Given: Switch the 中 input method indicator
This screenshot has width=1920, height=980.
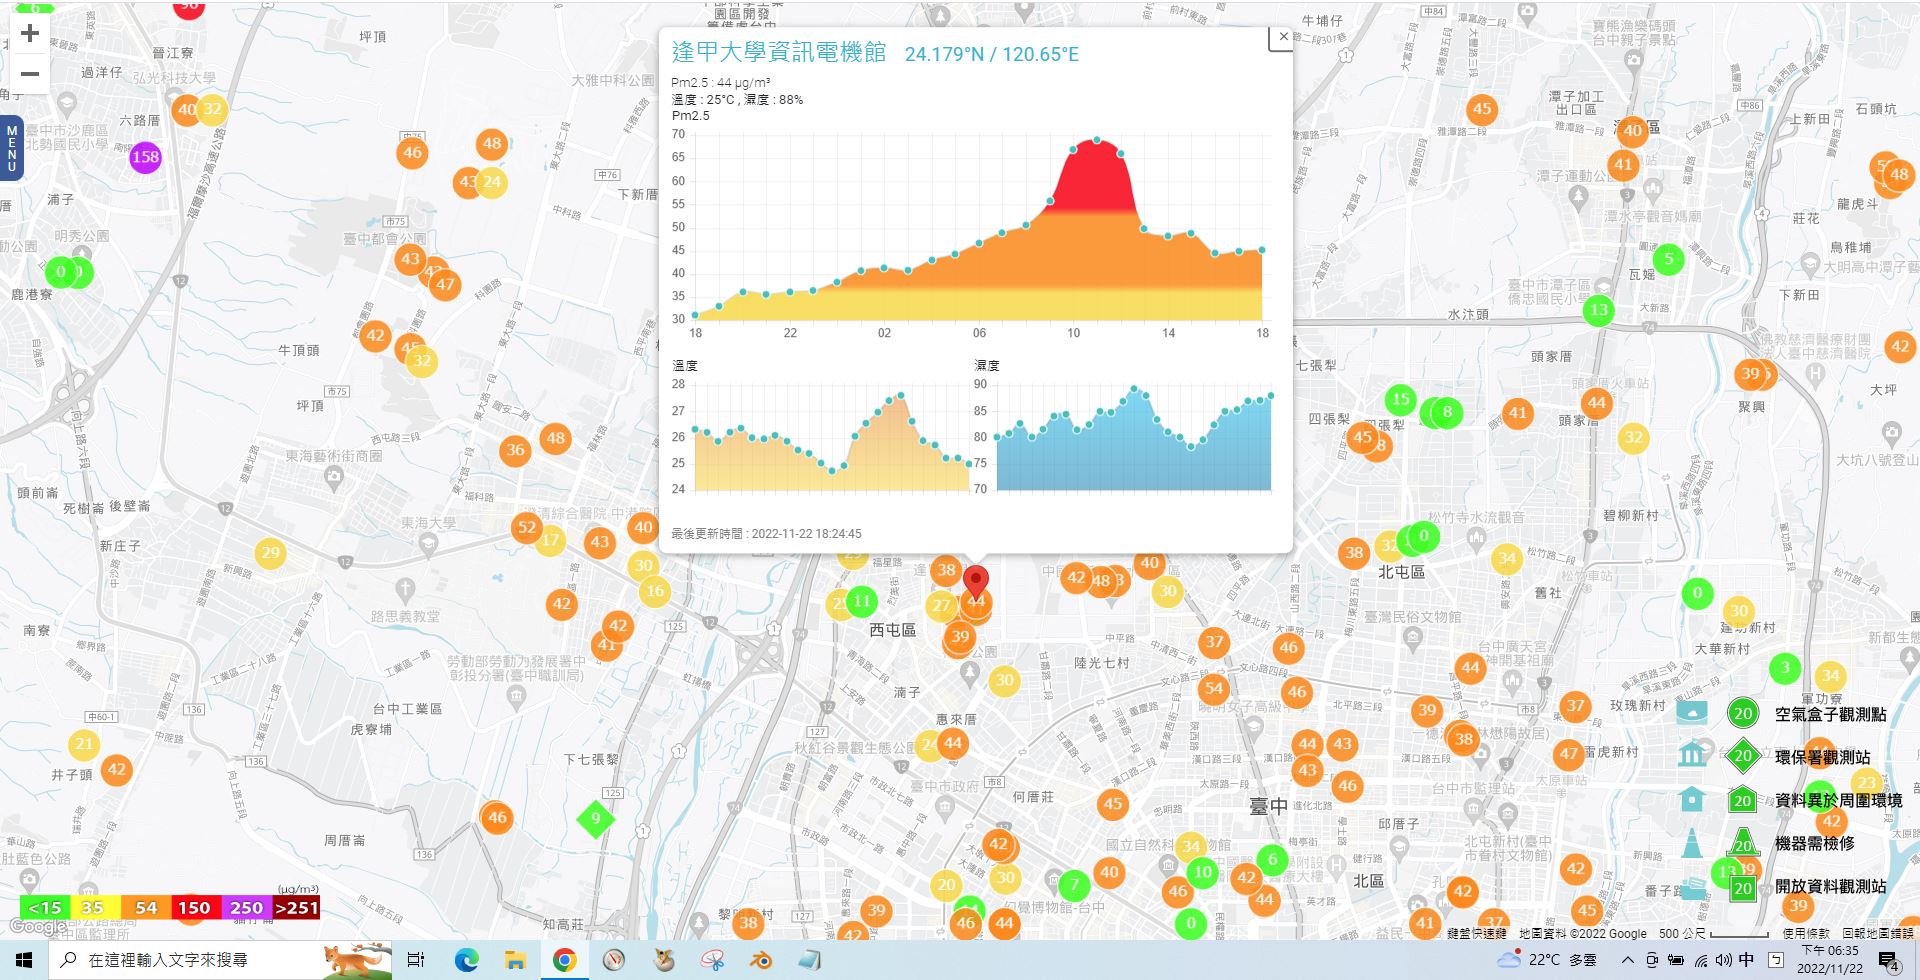Looking at the screenshot, I should point(1746,960).
